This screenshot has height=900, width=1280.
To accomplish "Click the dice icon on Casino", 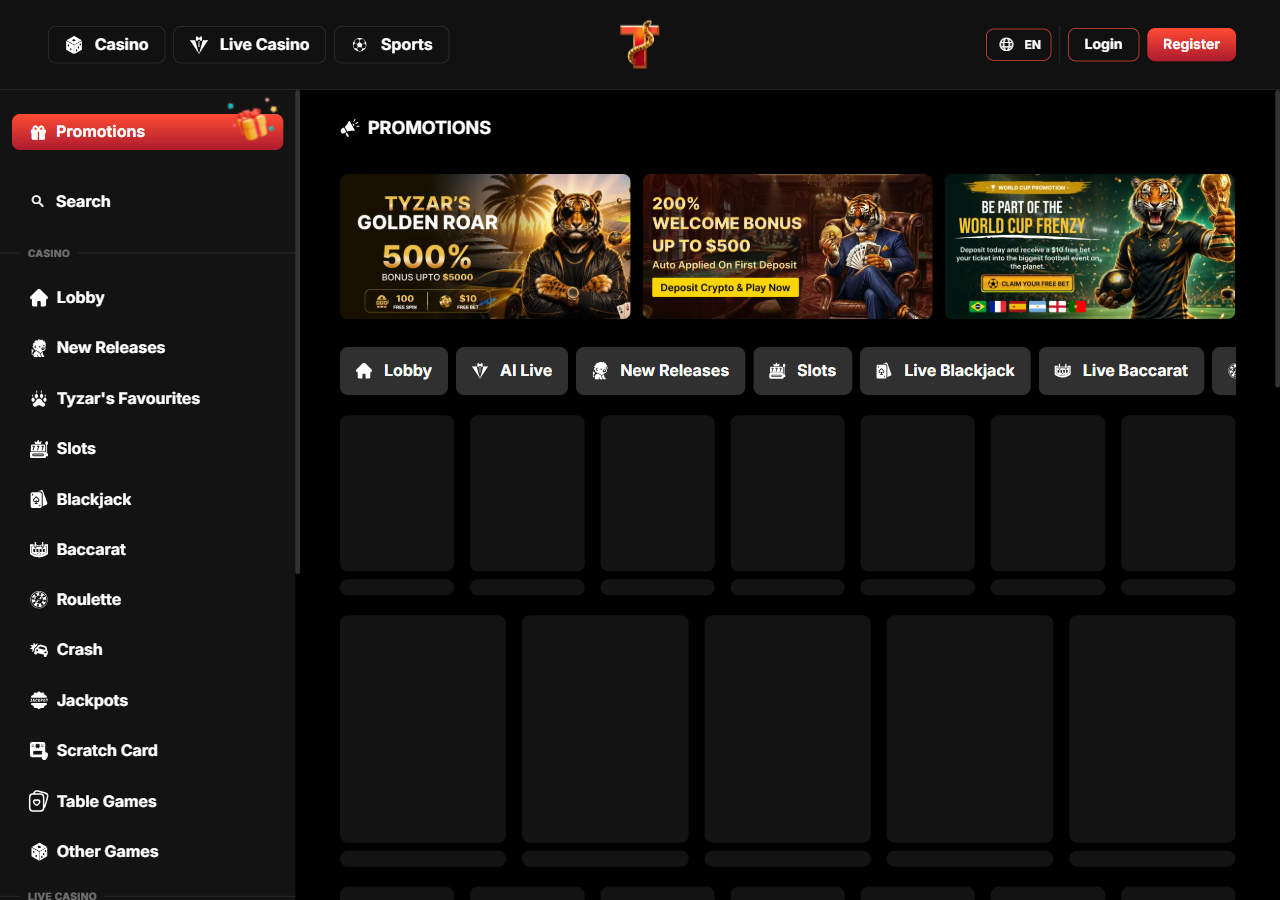I will (x=74, y=45).
